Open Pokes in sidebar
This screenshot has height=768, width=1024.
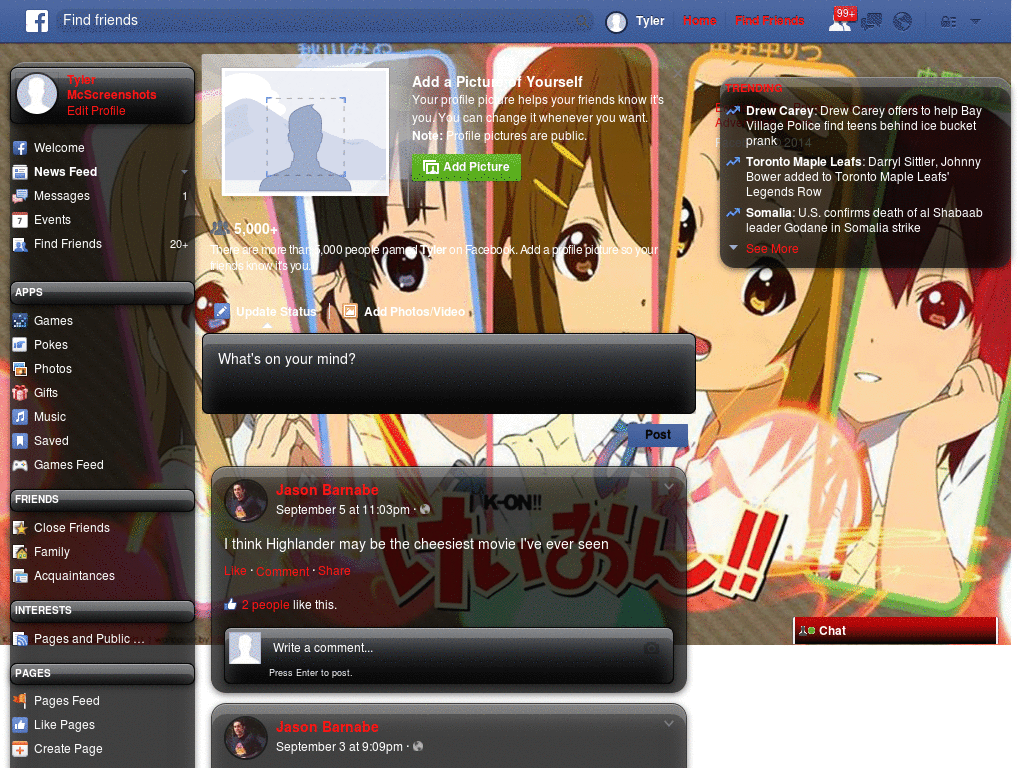point(50,345)
